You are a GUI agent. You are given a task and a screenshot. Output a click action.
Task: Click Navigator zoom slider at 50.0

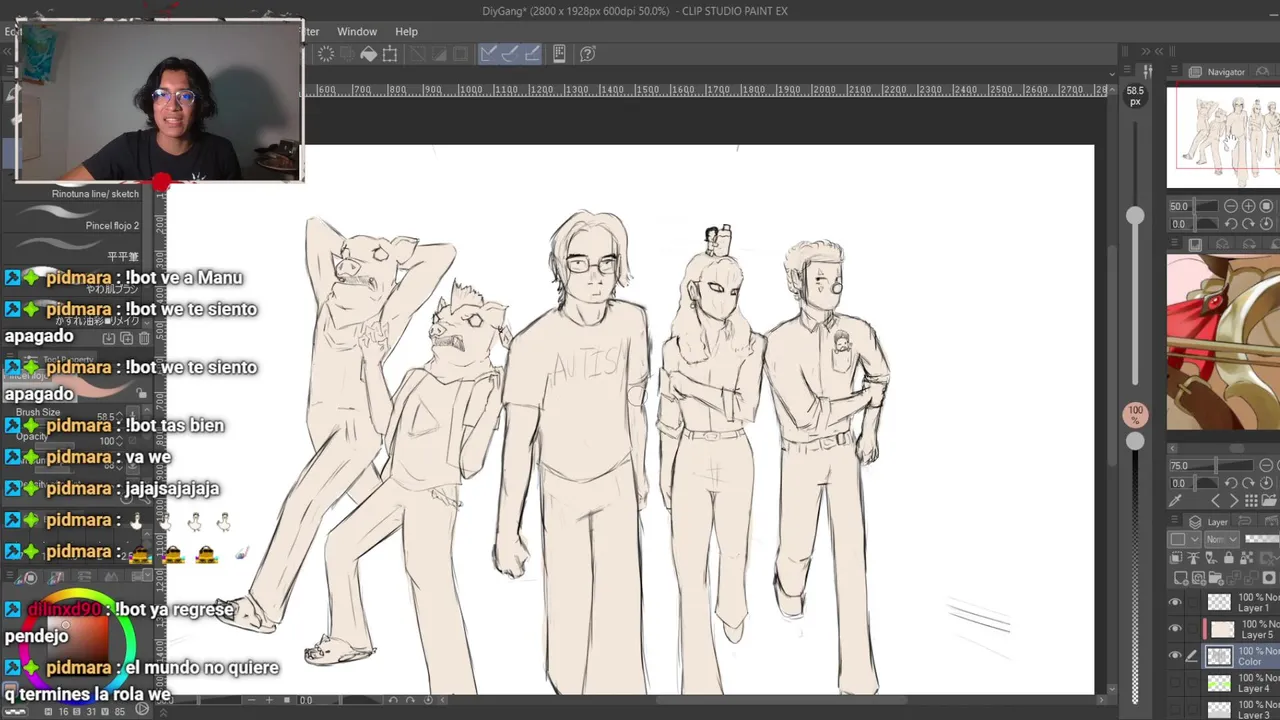coord(1194,206)
